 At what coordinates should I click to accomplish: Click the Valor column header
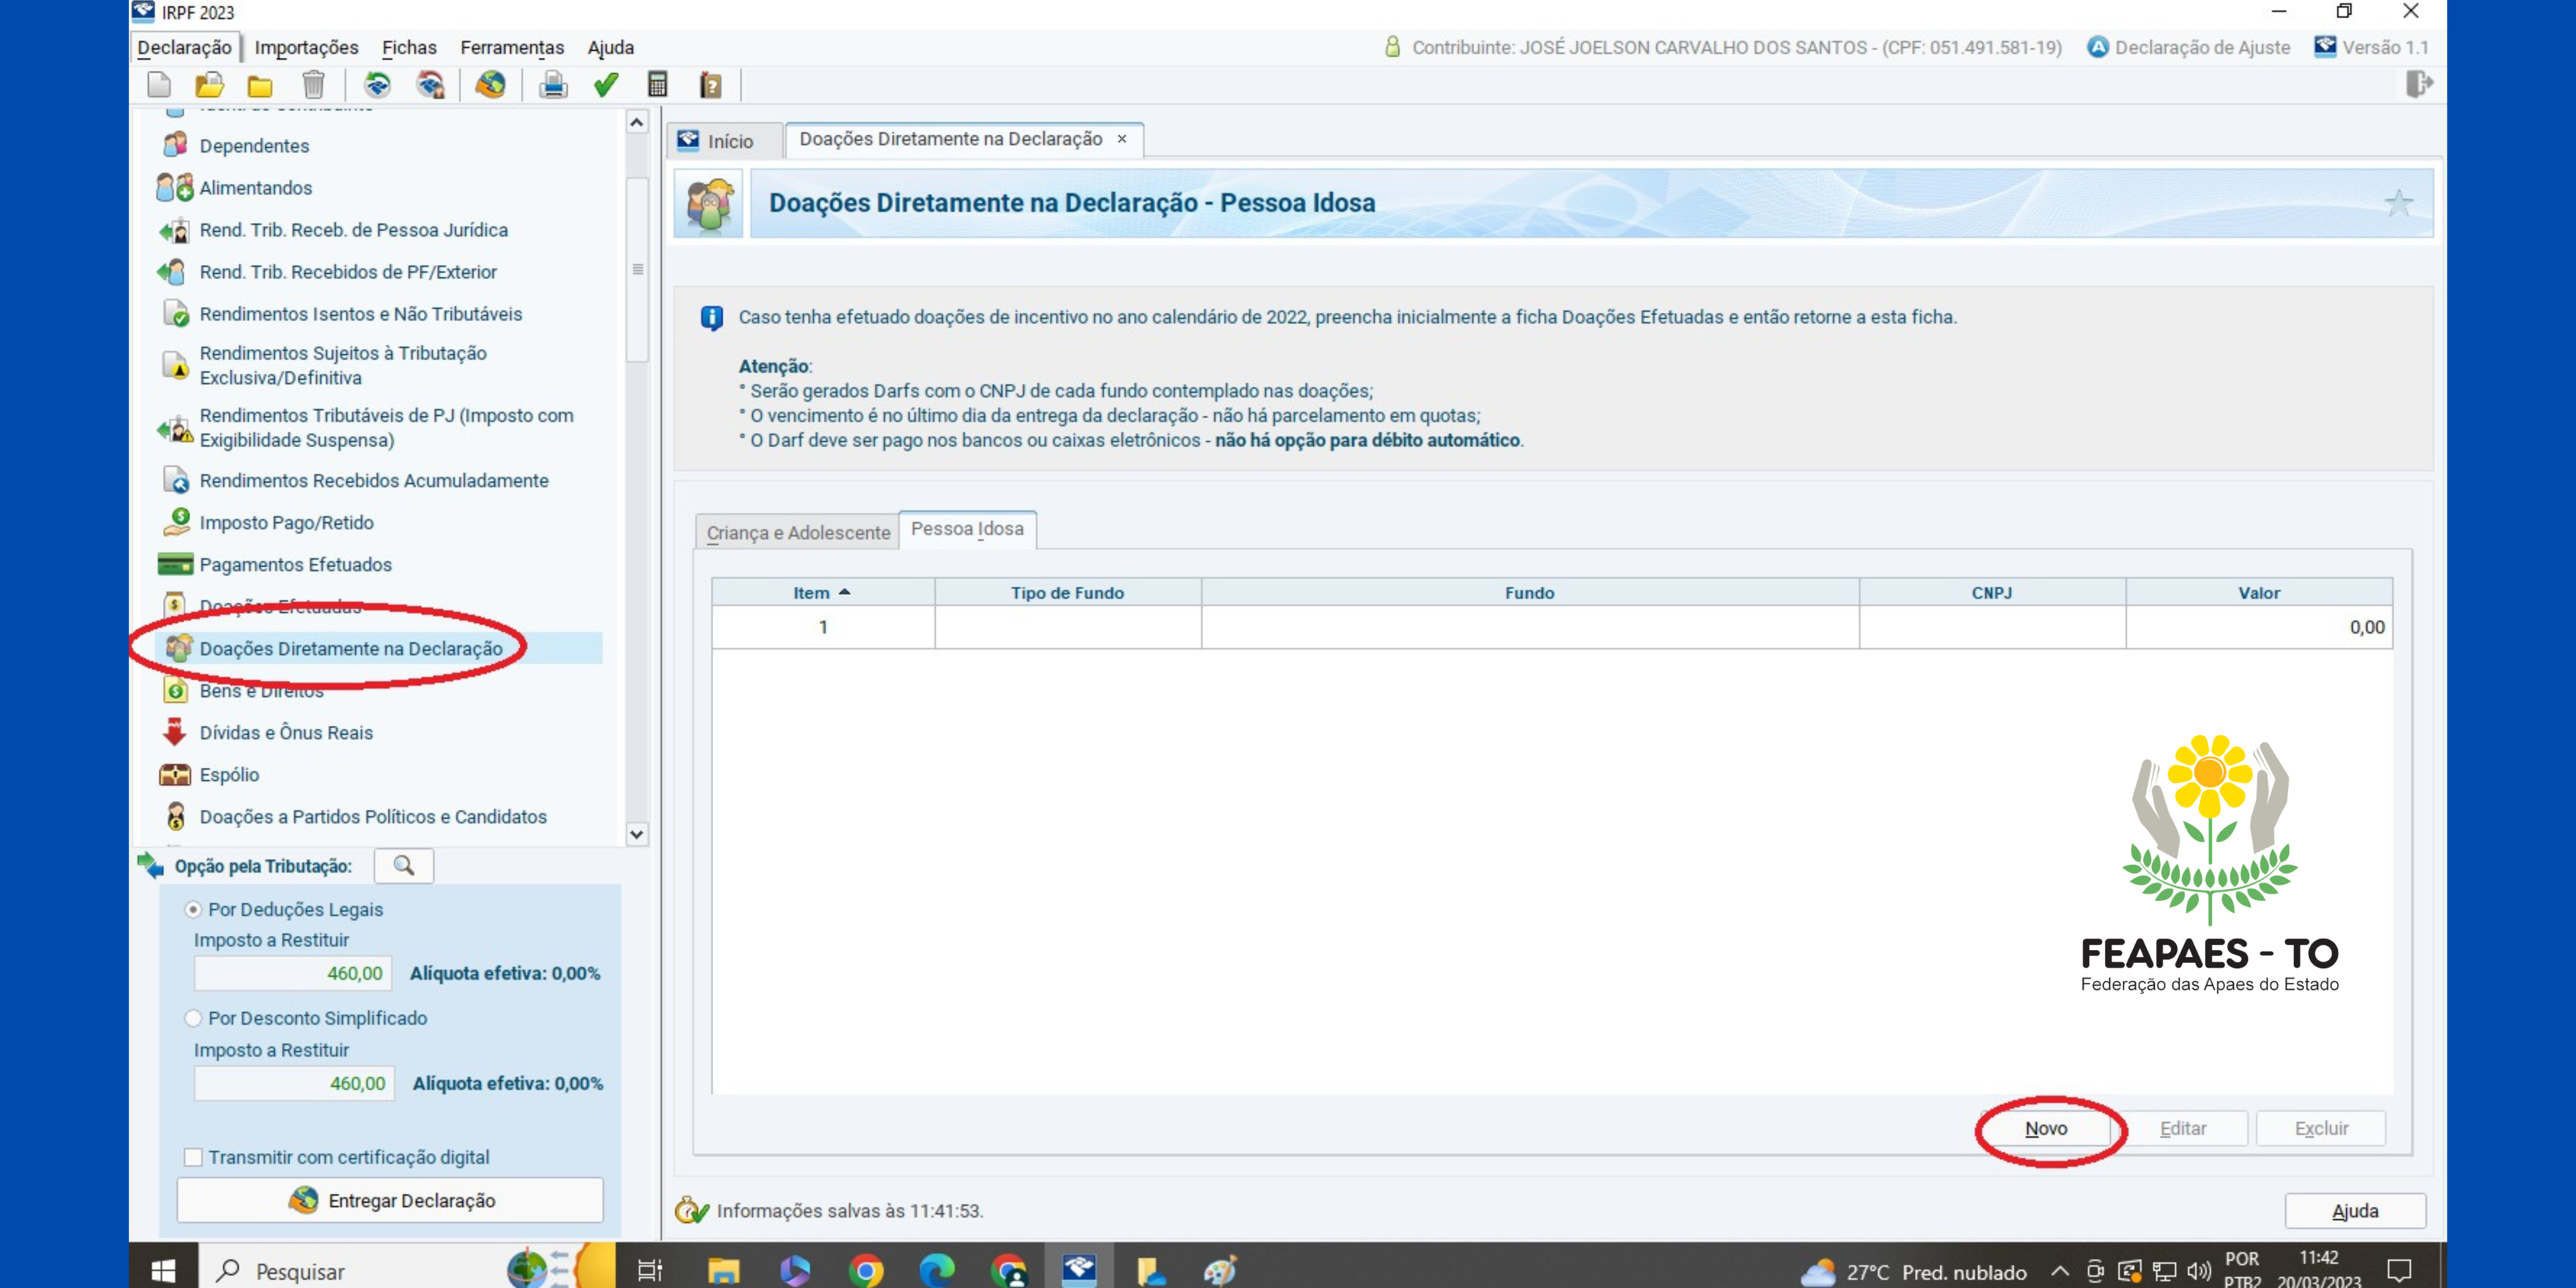[2259, 593]
